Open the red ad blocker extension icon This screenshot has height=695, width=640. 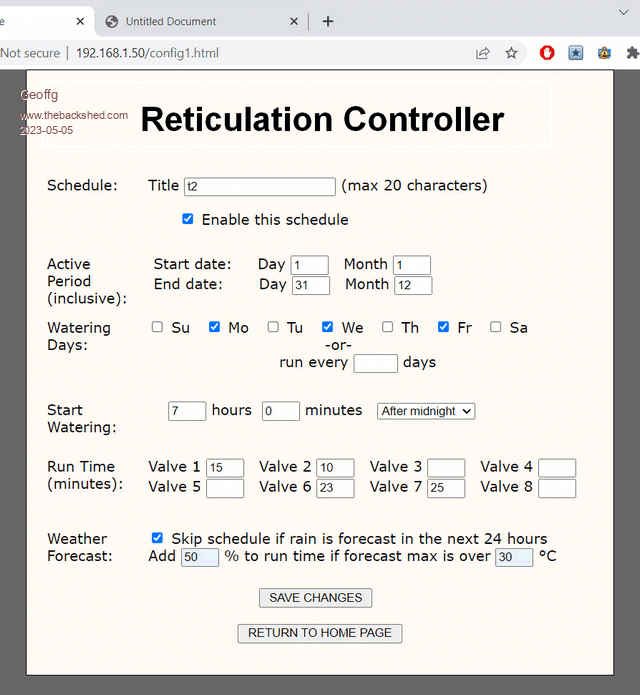click(547, 53)
